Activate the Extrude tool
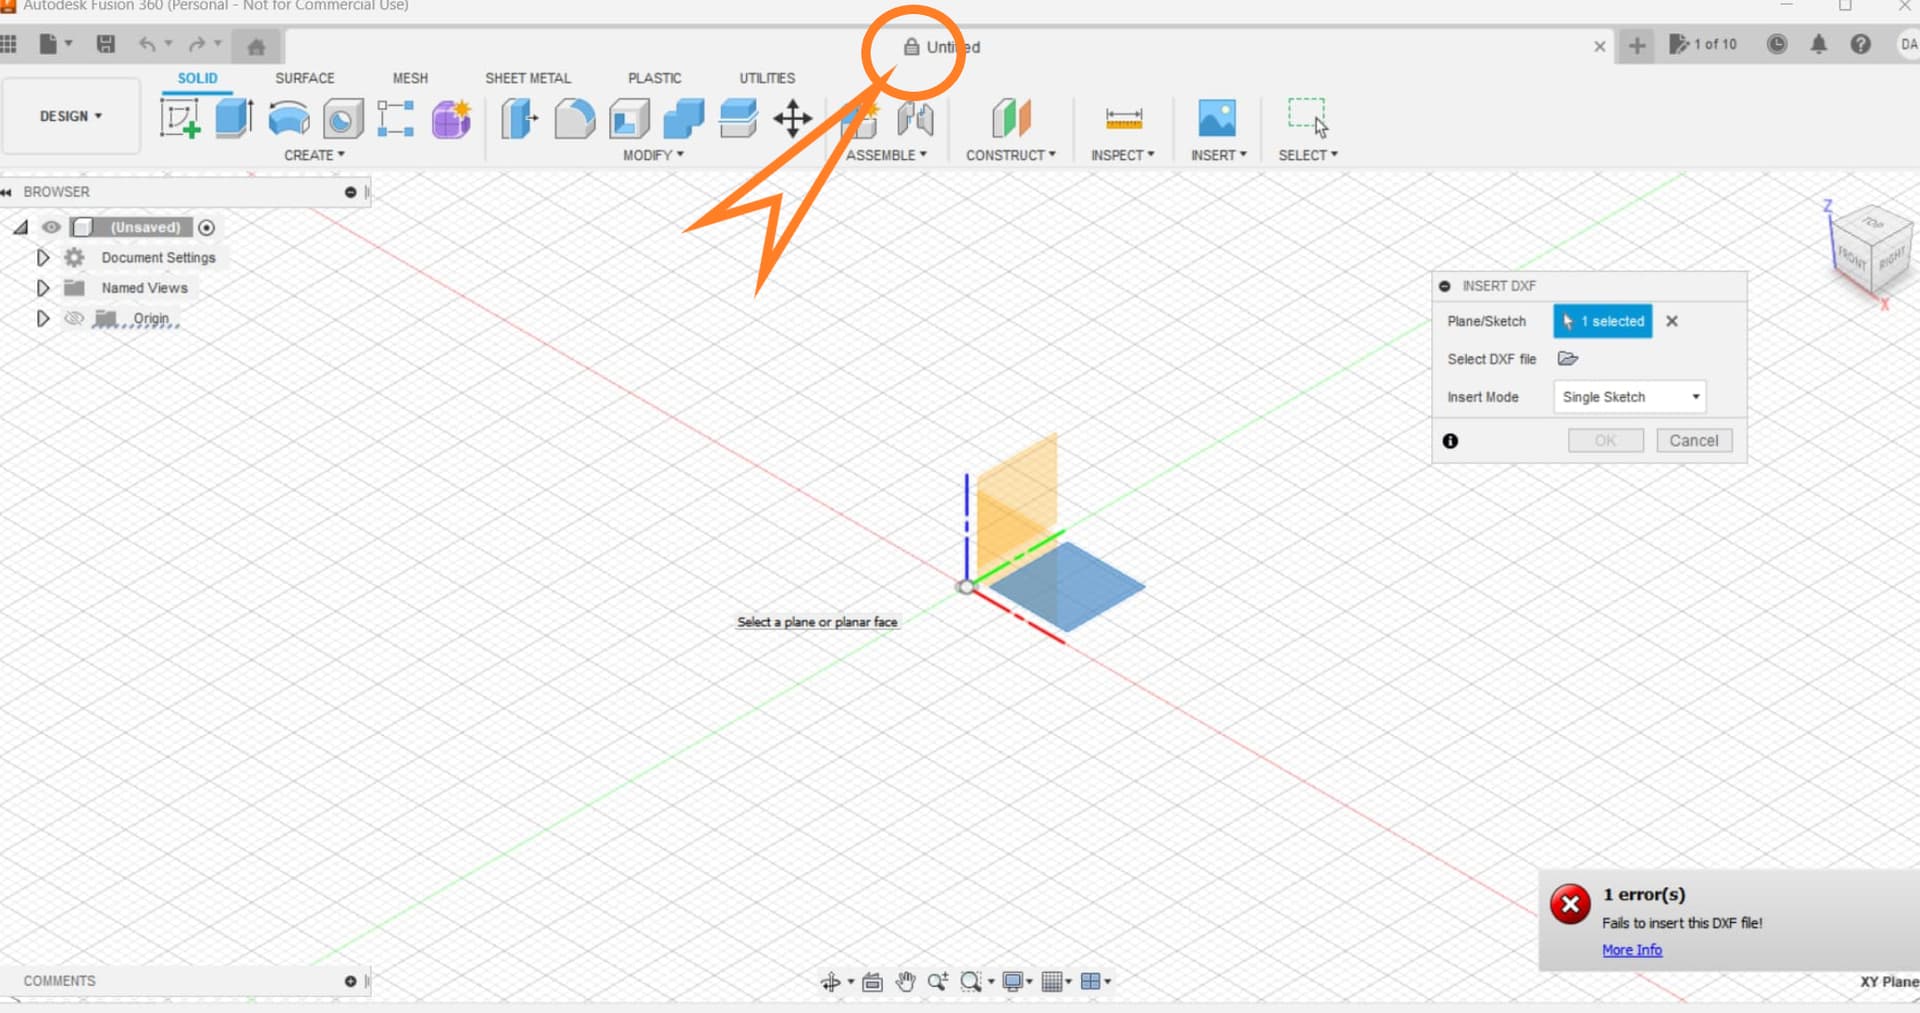The width and height of the screenshot is (1920, 1013). tap(232, 117)
